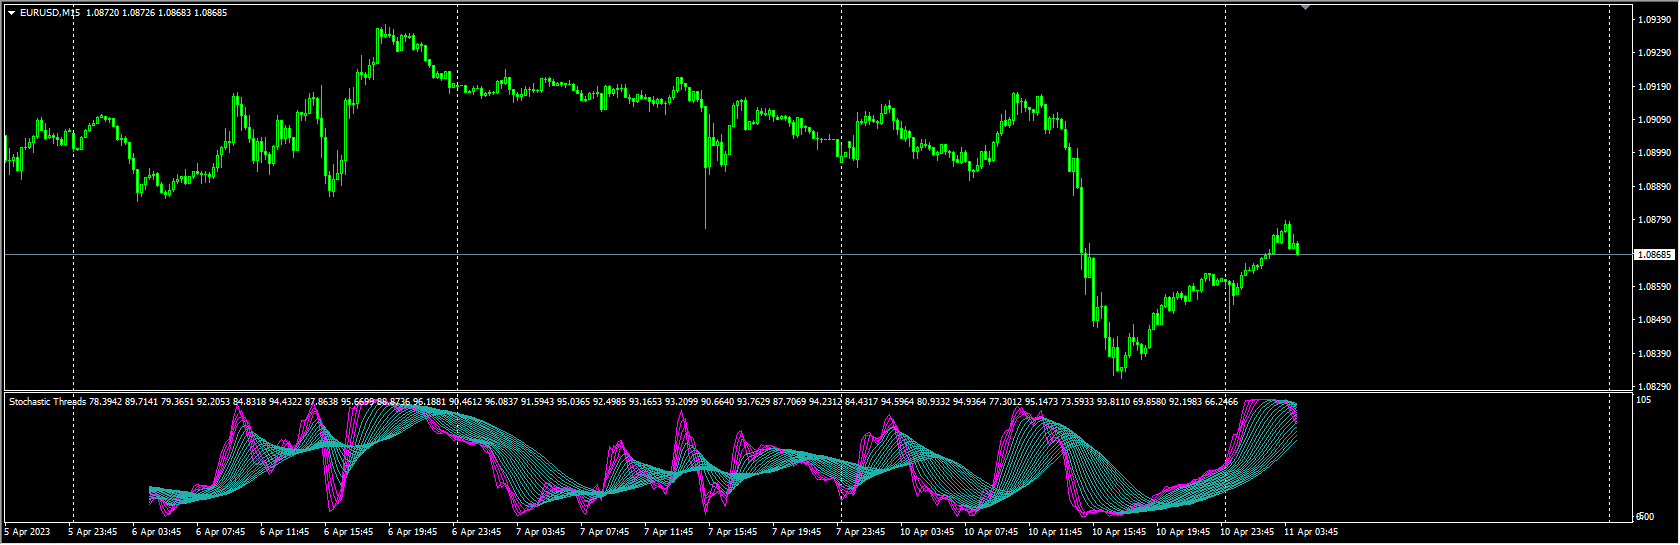Click the 1.09290 price axis label
Viewport: 1680px width, 545px height.
(1654, 53)
